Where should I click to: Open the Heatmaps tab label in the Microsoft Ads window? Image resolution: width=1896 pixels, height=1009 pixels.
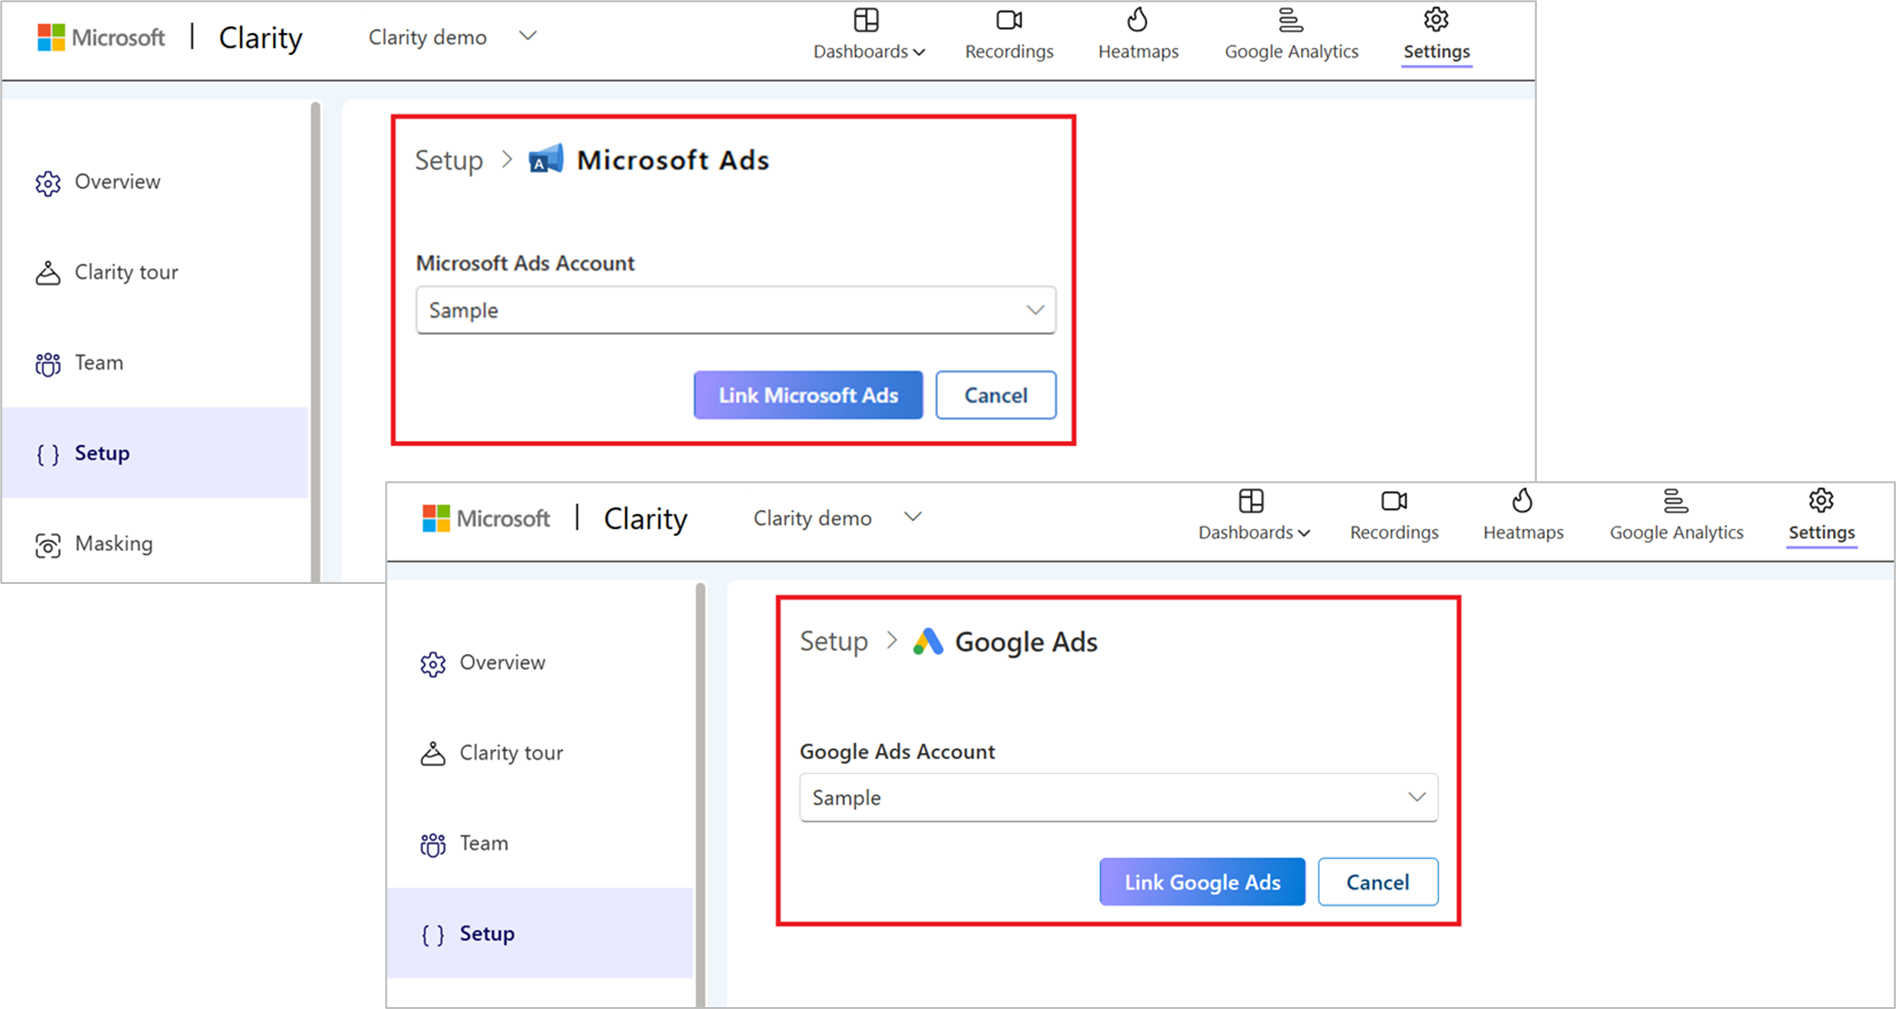1138,52
